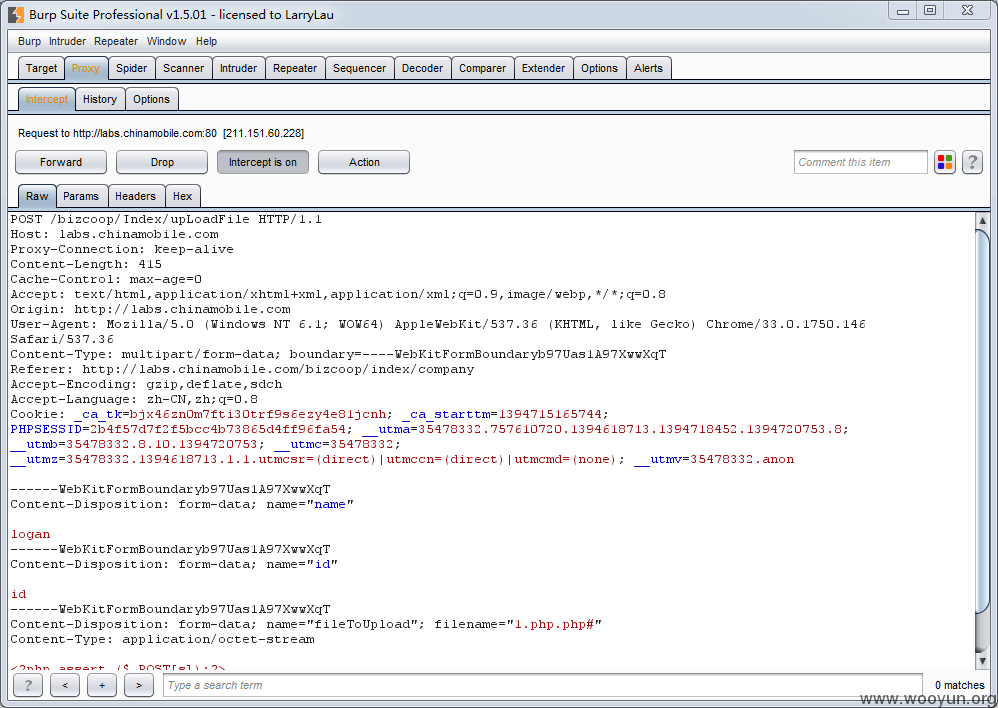Click the Accept-Encoding header line
998x708 pixels.
[x=146, y=385]
